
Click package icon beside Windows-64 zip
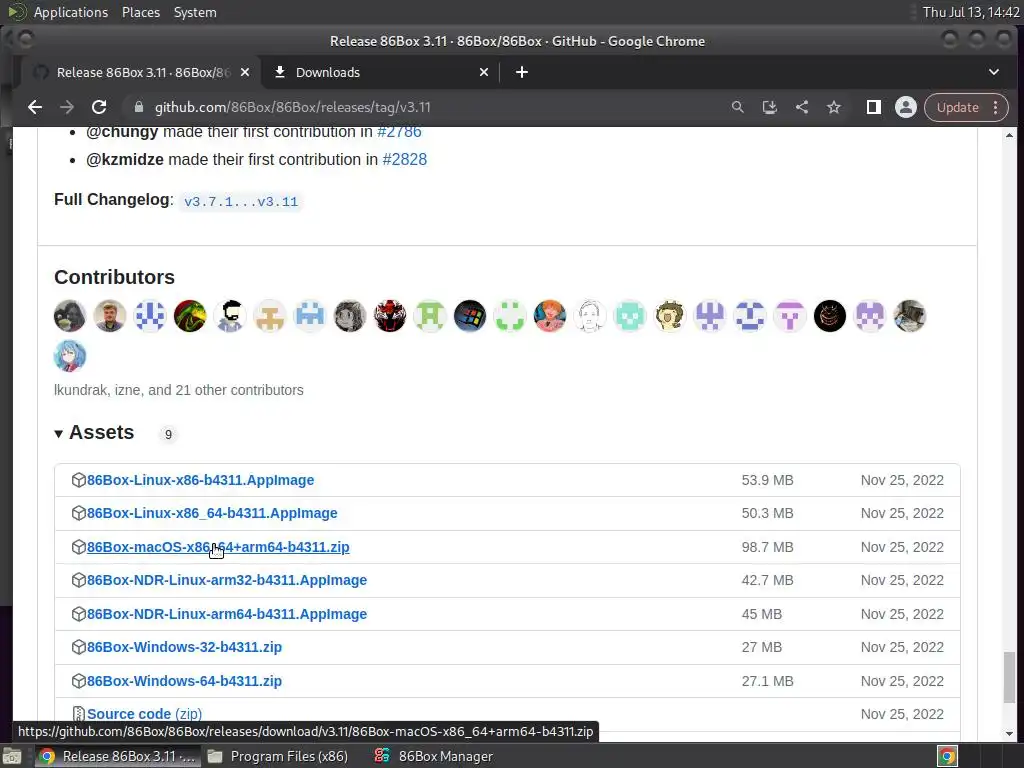[78, 681]
